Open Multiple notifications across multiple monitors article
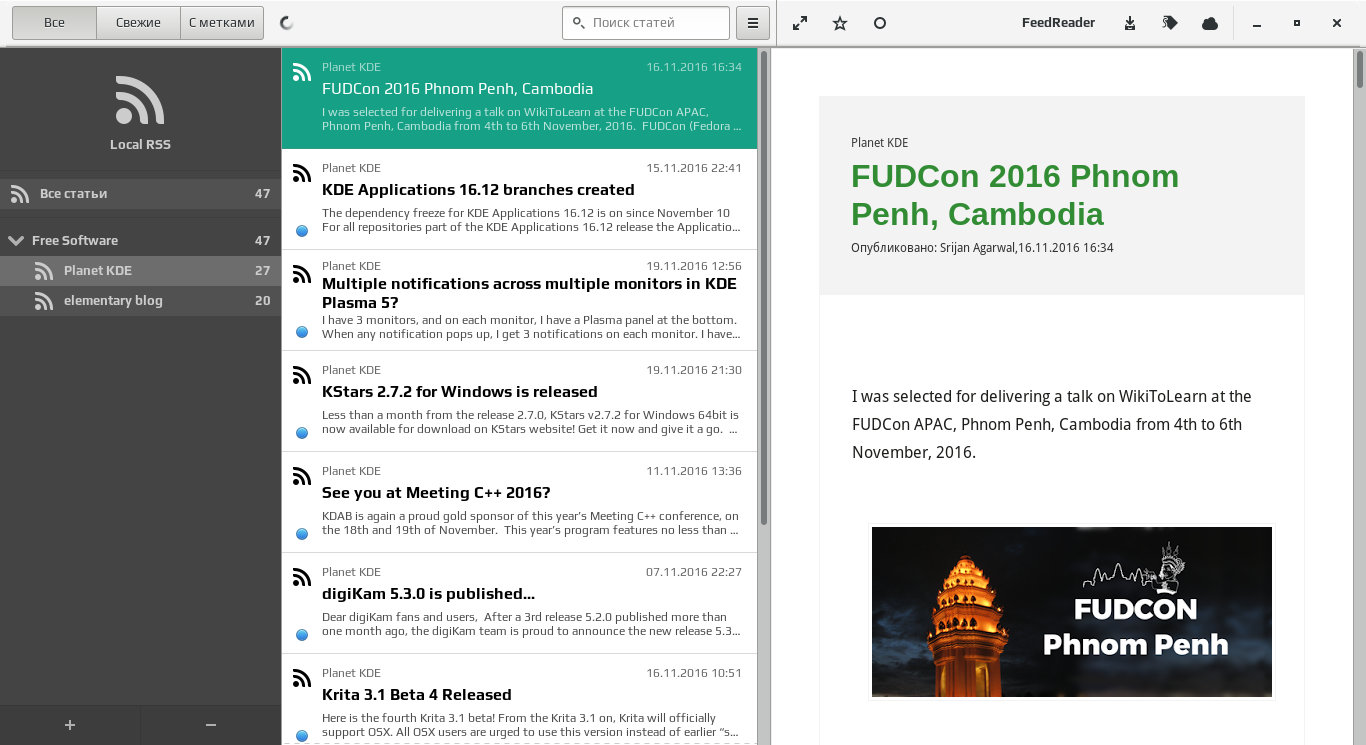 (519, 300)
